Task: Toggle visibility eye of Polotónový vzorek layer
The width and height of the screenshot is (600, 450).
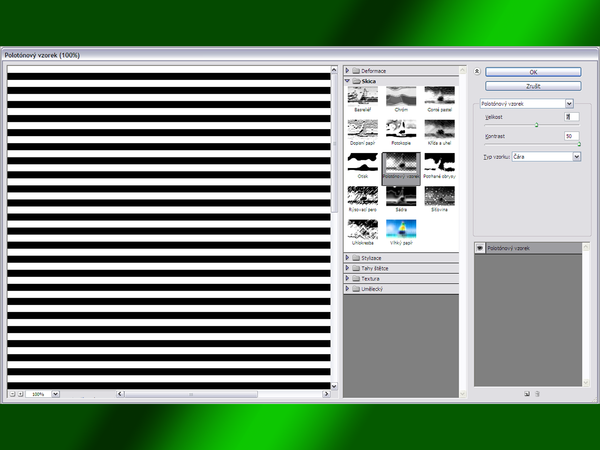Action: 479,246
